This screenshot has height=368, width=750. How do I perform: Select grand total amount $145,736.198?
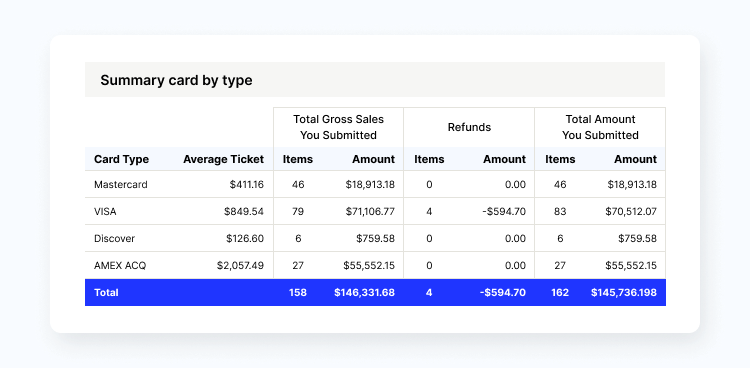pos(624,292)
